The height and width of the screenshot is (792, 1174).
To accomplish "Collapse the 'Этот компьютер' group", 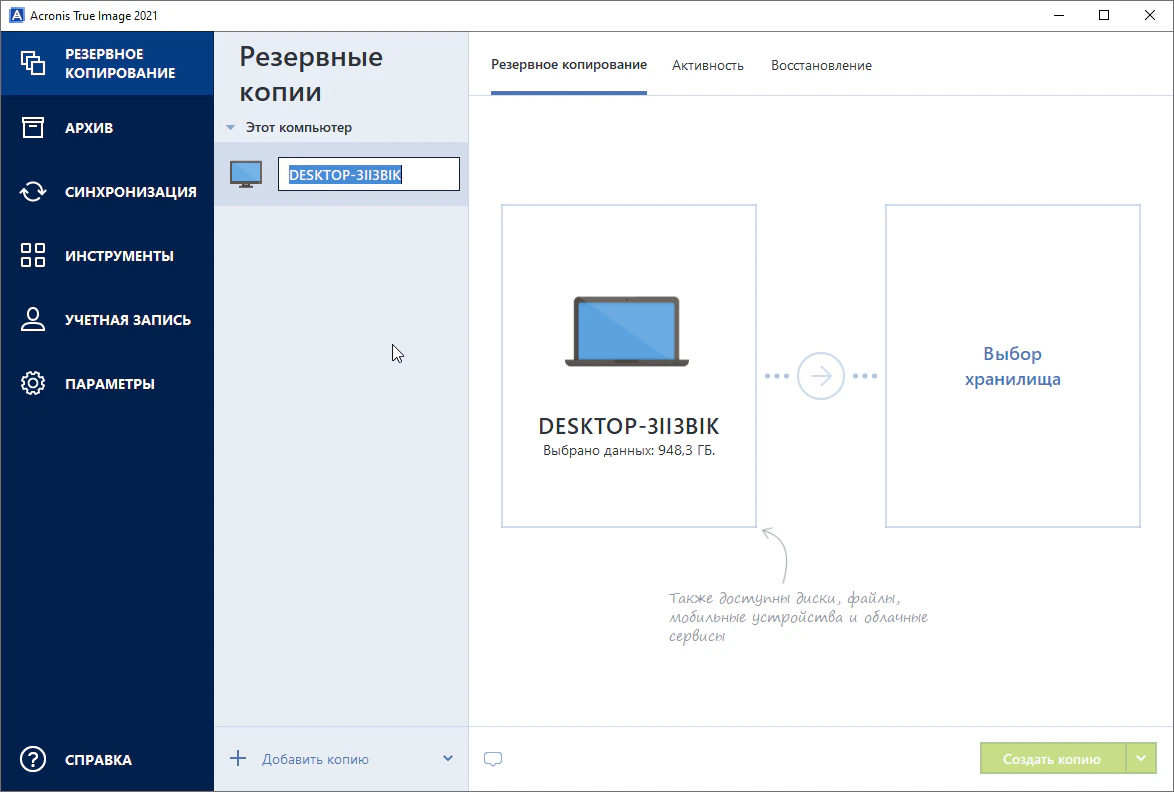I will pos(230,128).
